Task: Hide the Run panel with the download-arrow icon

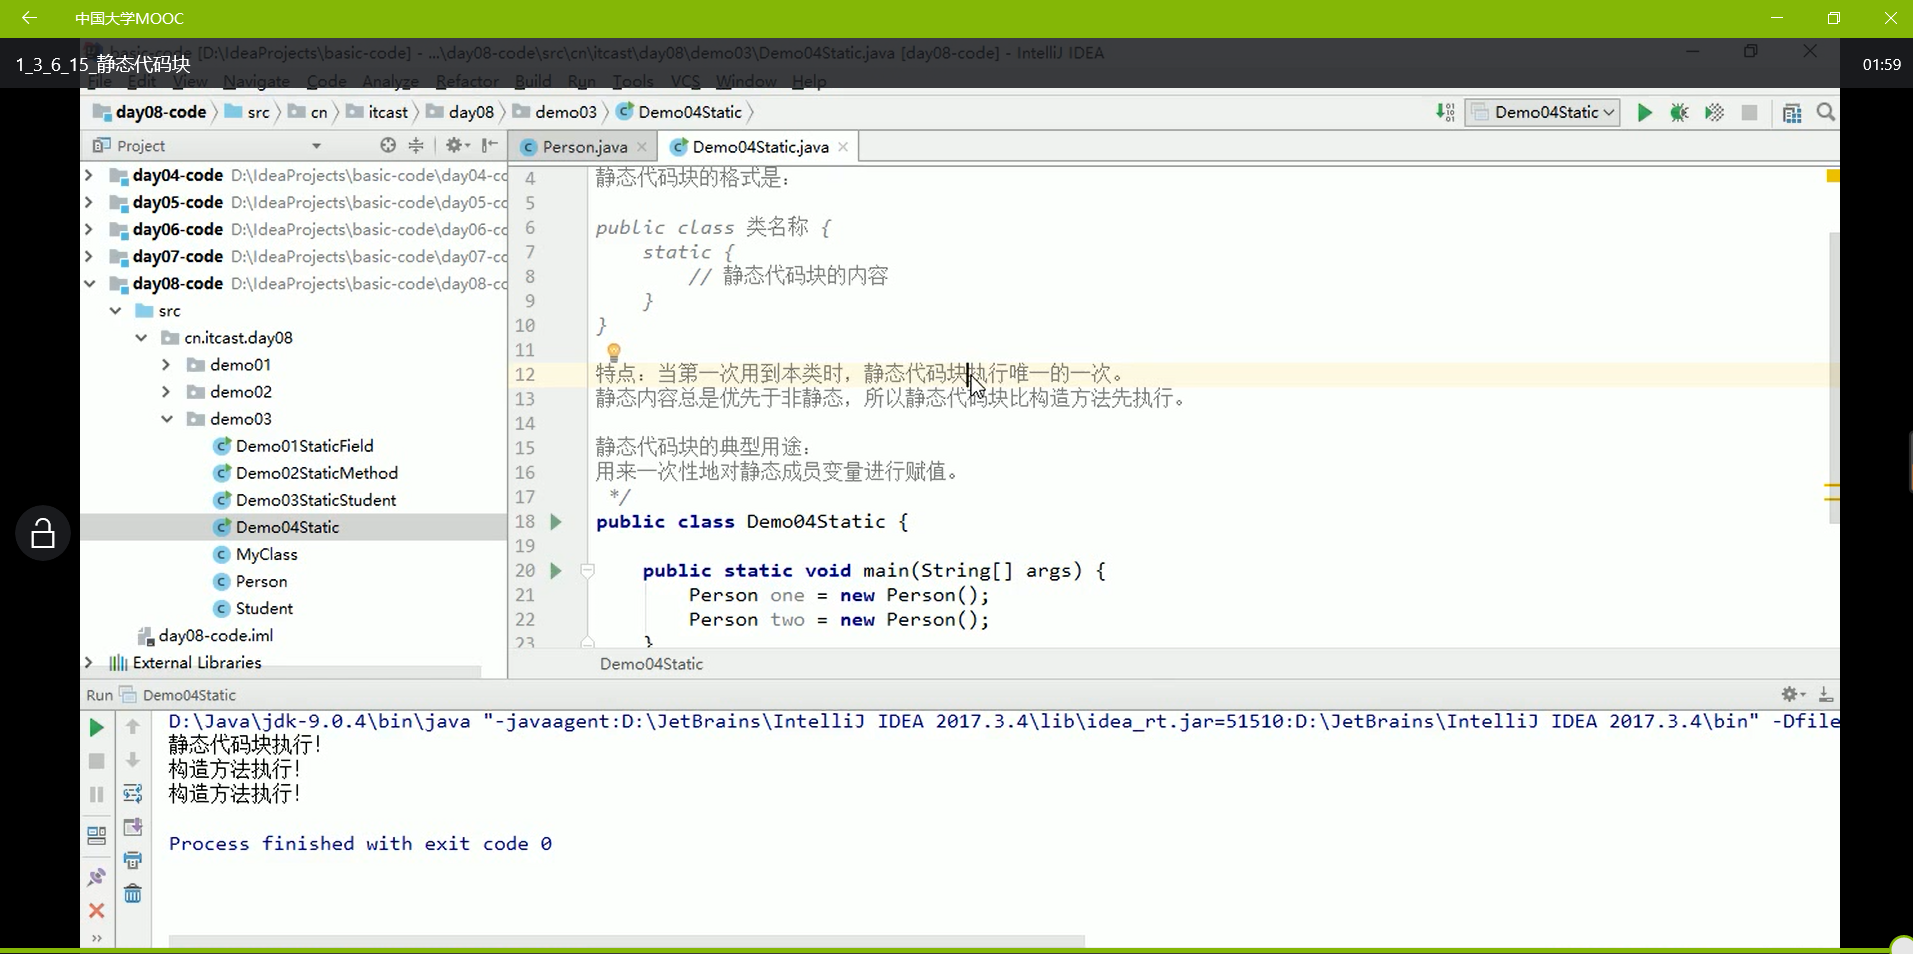Action: [x=1825, y=694]
